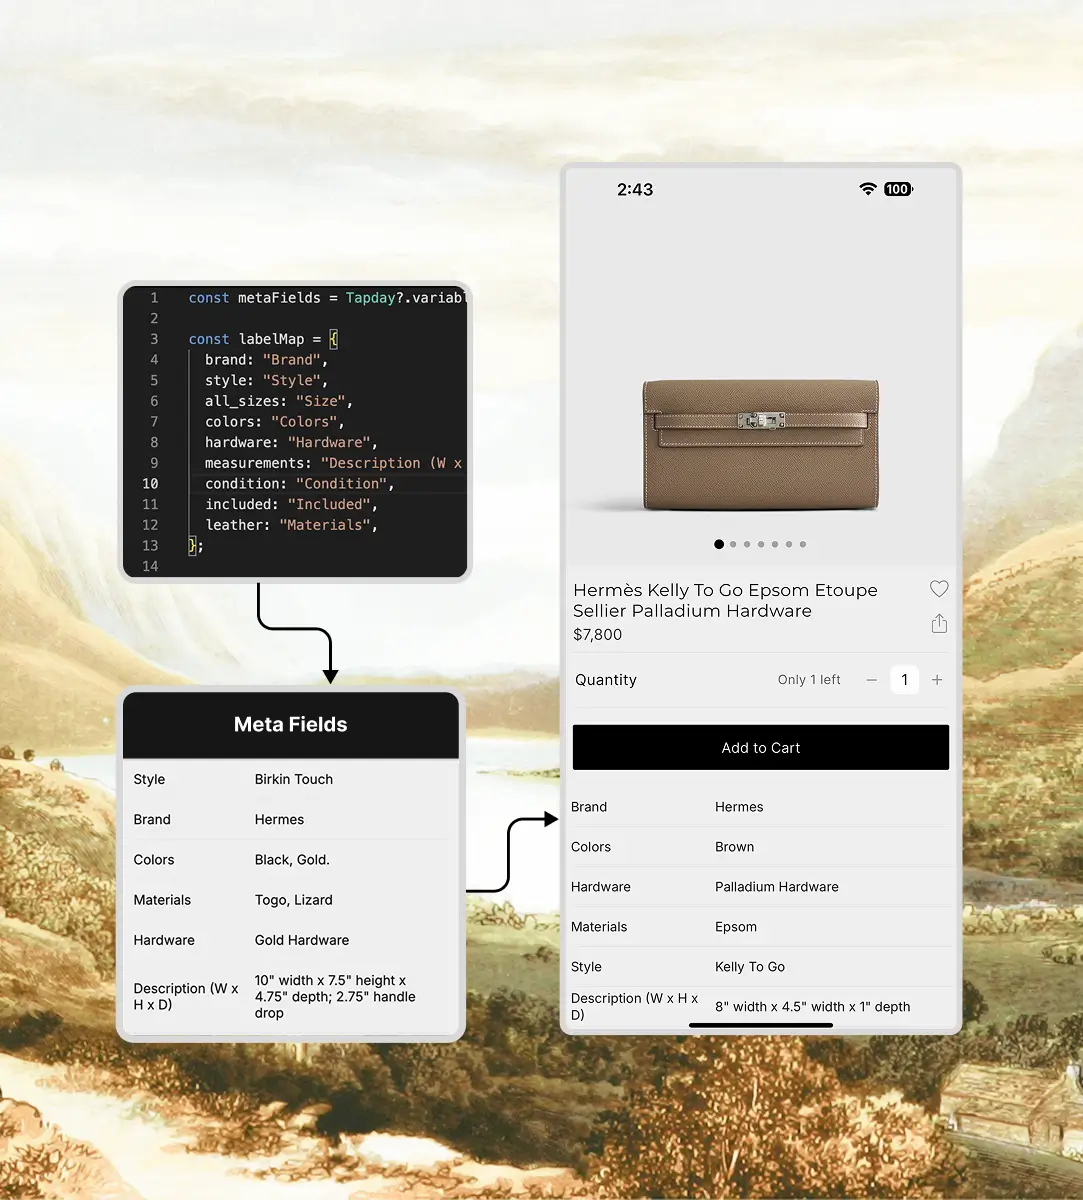Click code line 1 const metaFields

327,298
